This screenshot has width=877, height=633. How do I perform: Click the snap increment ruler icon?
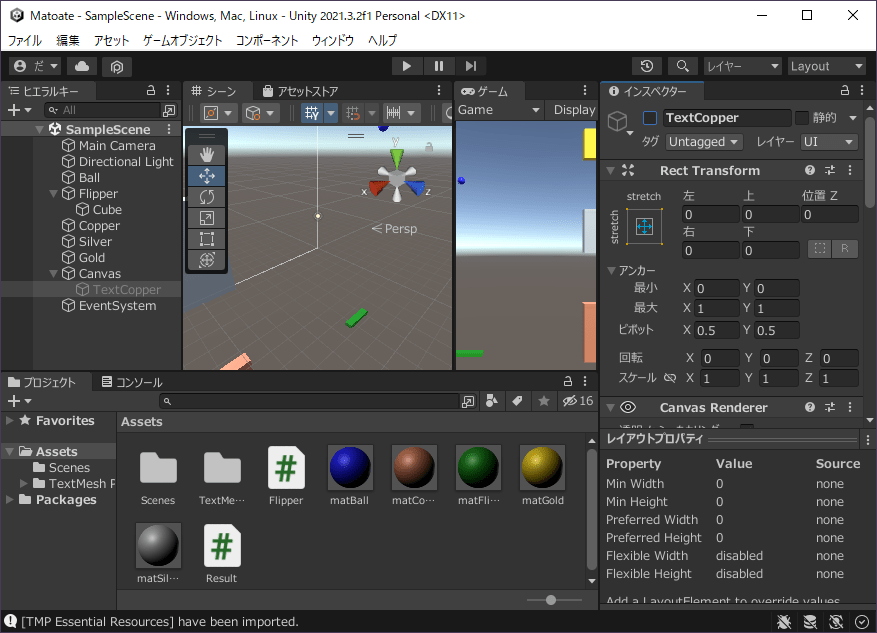click(x=394, y=114)
